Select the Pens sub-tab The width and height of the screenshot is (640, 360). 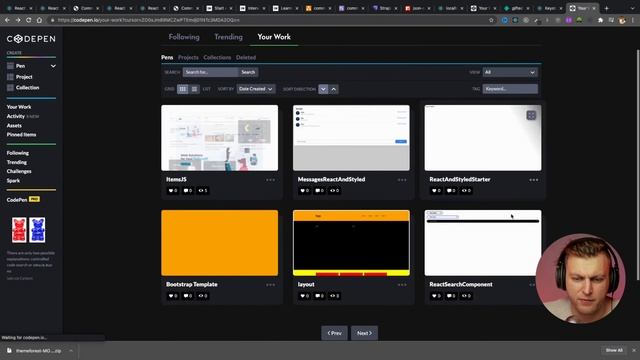[x=167, y=58]
